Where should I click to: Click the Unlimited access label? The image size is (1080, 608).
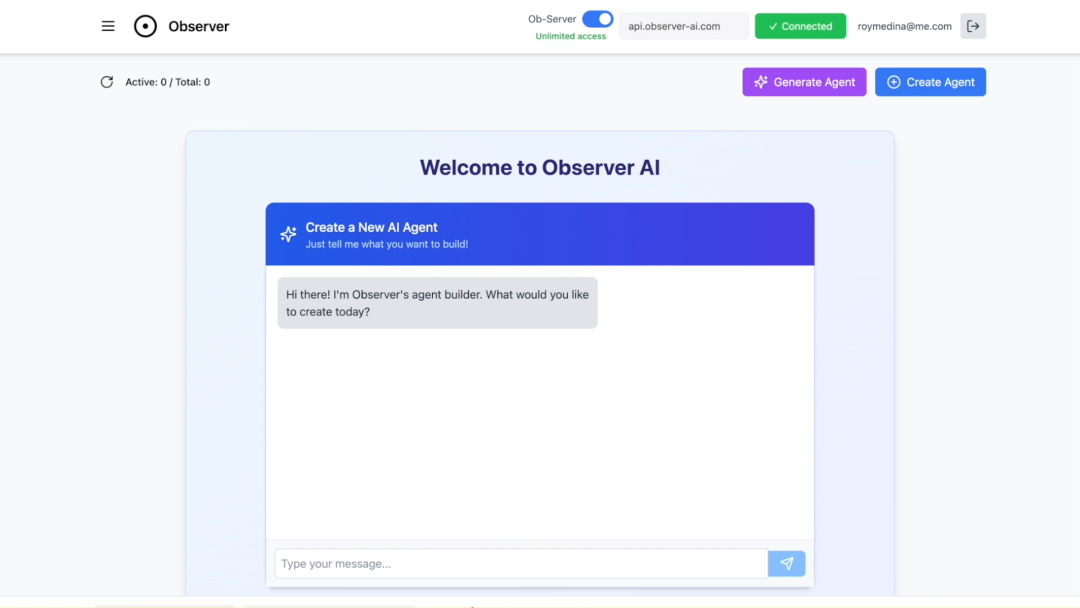click(570, 36)
